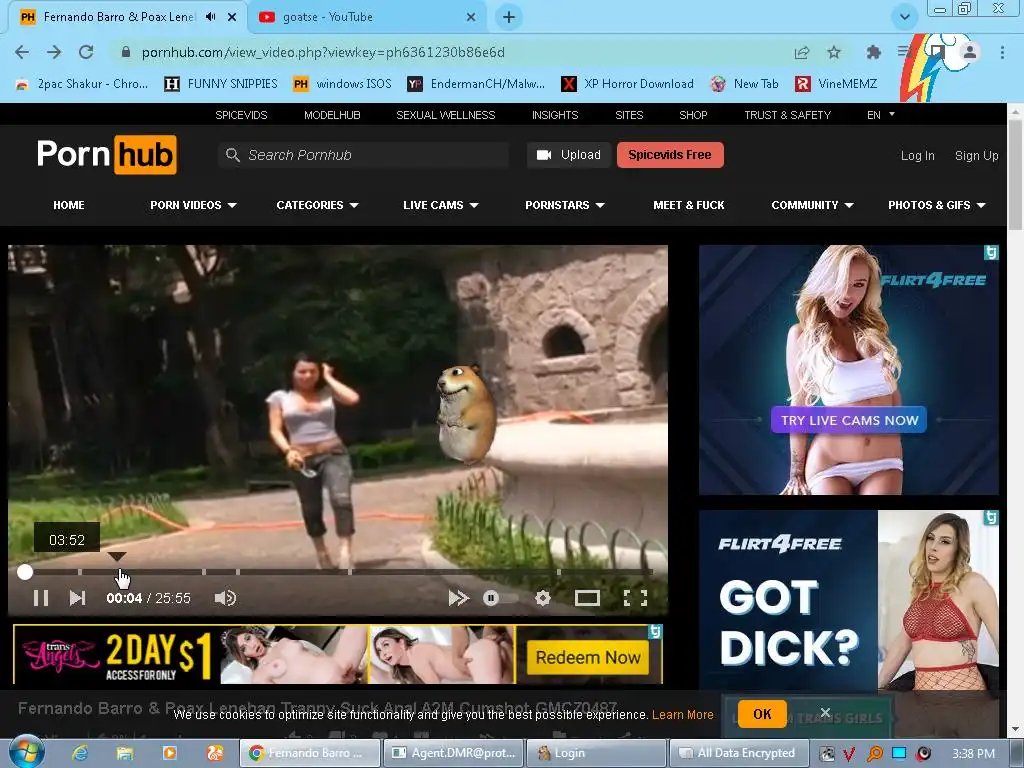Click the white playhead knob on the timeline
This screenshot has height=768, width=1024.
click(25, 572)
